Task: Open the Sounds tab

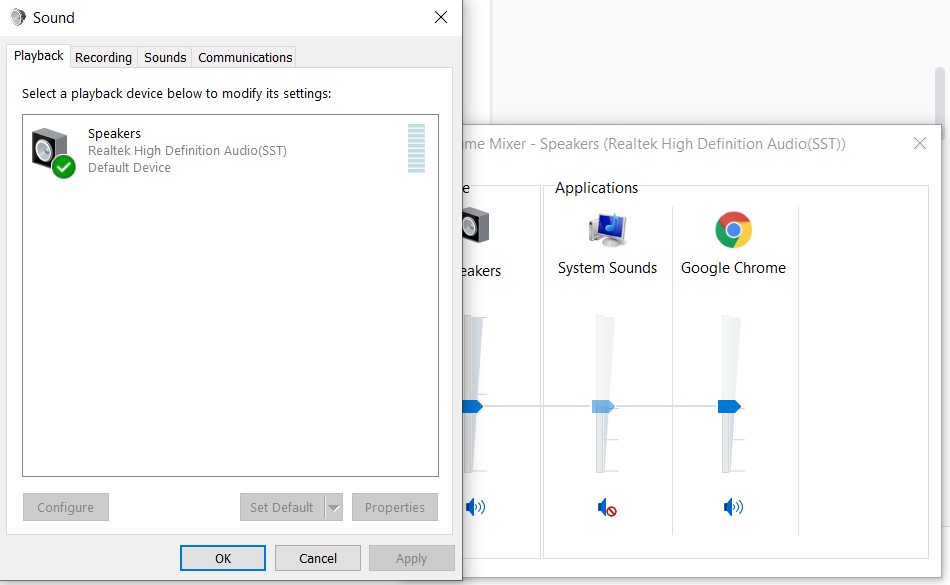Action: (165, 58)
